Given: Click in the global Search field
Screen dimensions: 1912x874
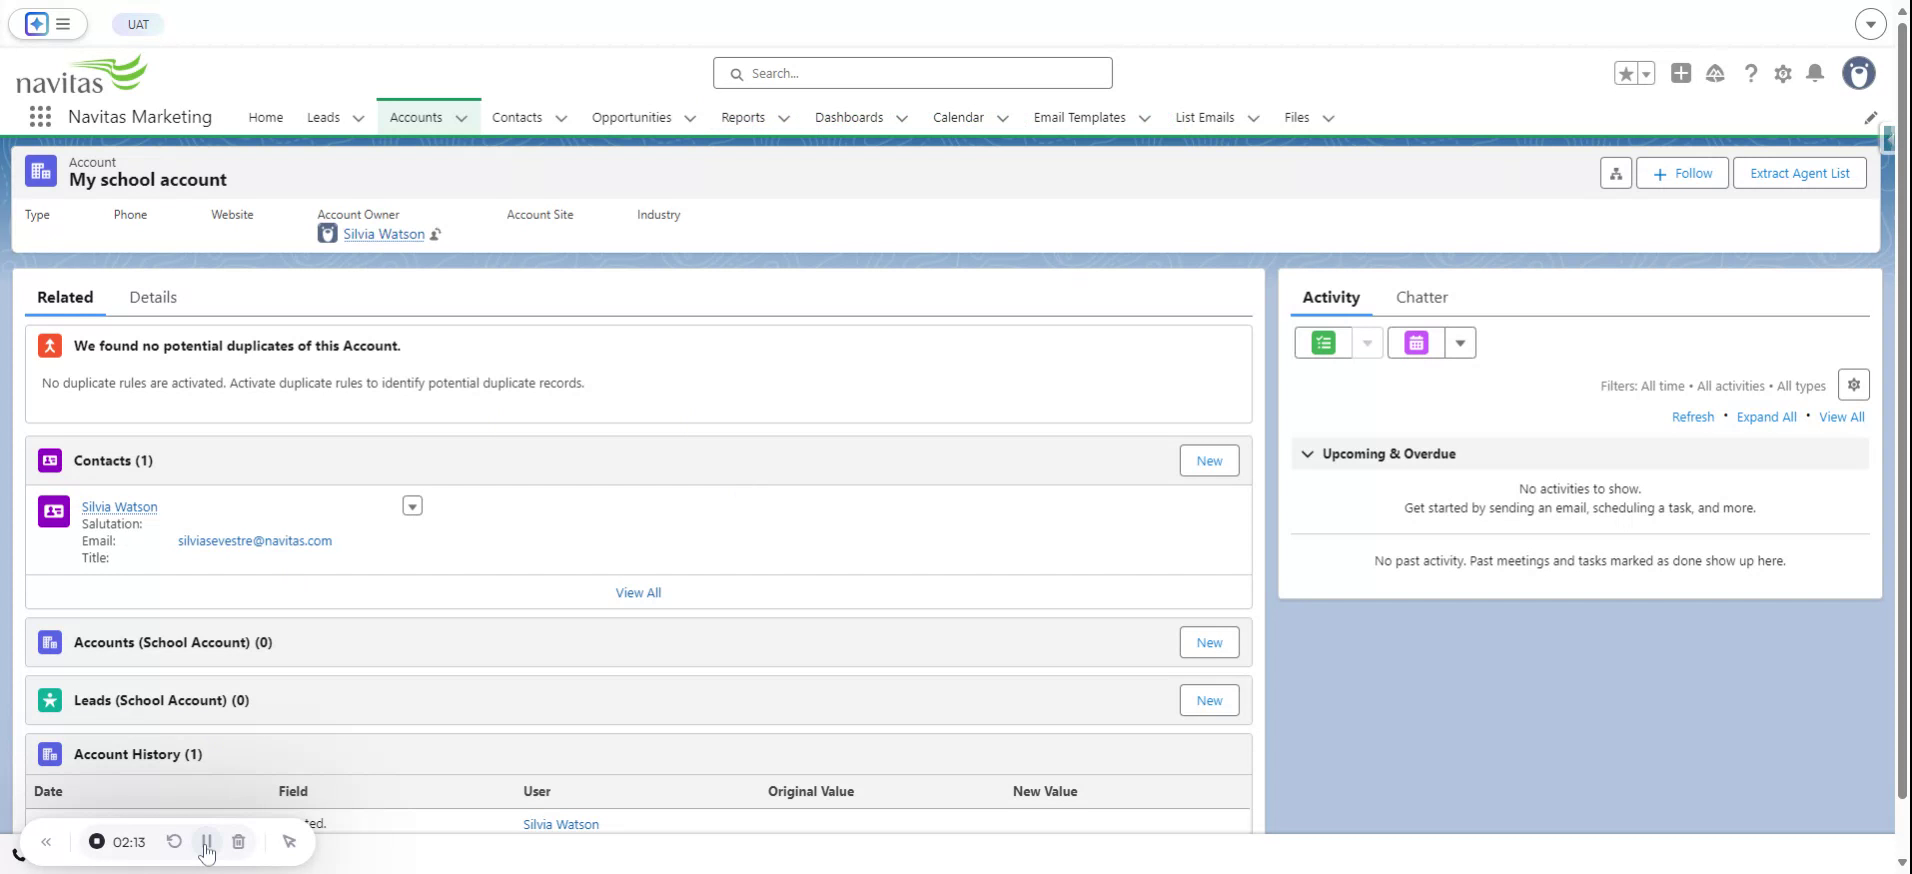Looking at the screenshot, I should coord(912,73).
